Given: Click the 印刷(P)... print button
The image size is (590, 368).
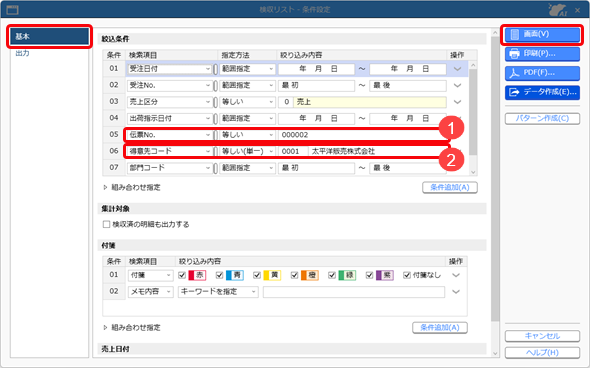Looking at the screenshot, I should [542, 53].
